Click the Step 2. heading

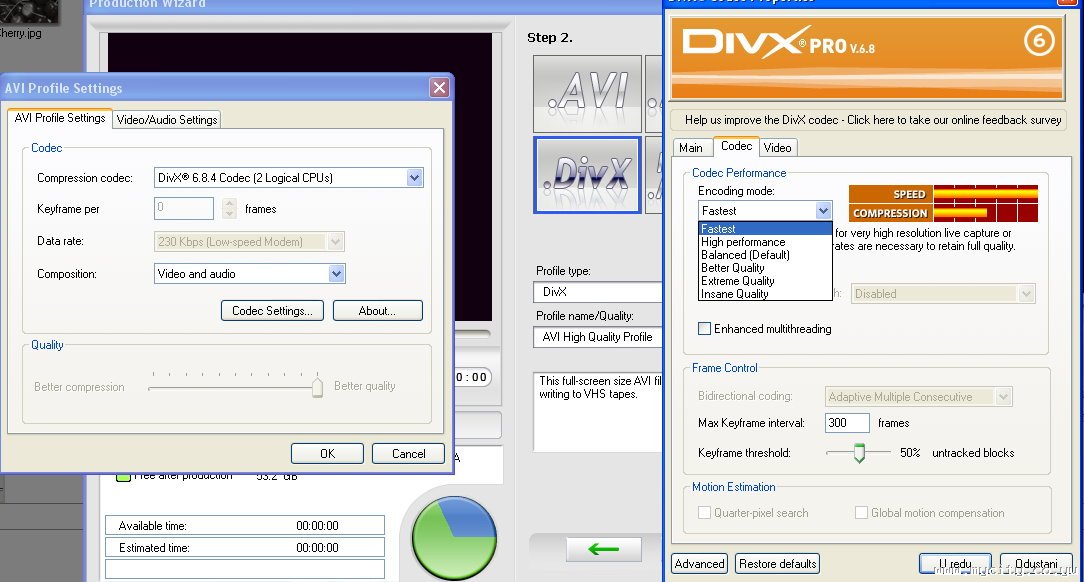(550, 38)
